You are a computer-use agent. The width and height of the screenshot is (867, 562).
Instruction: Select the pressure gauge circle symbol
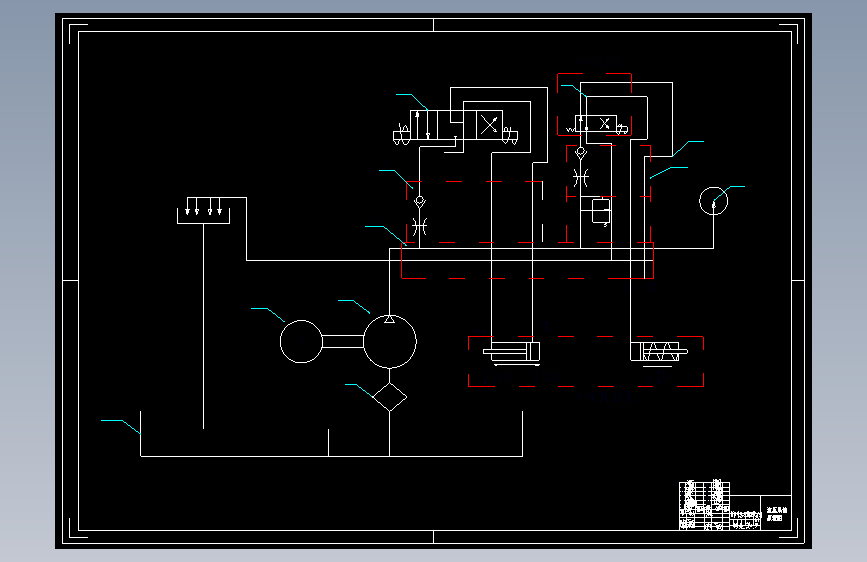(x=713, y=201)
